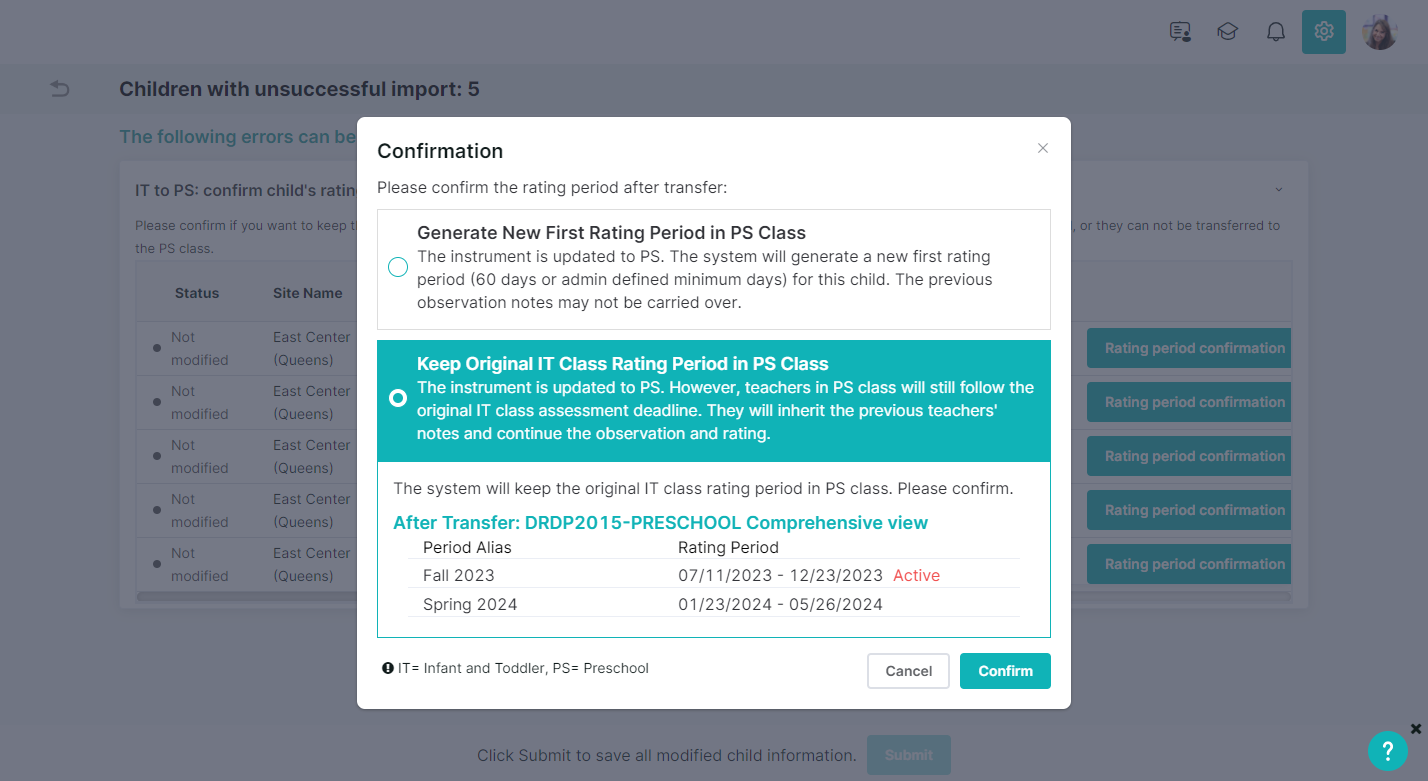Click the Cancel button in dialog

908,671
